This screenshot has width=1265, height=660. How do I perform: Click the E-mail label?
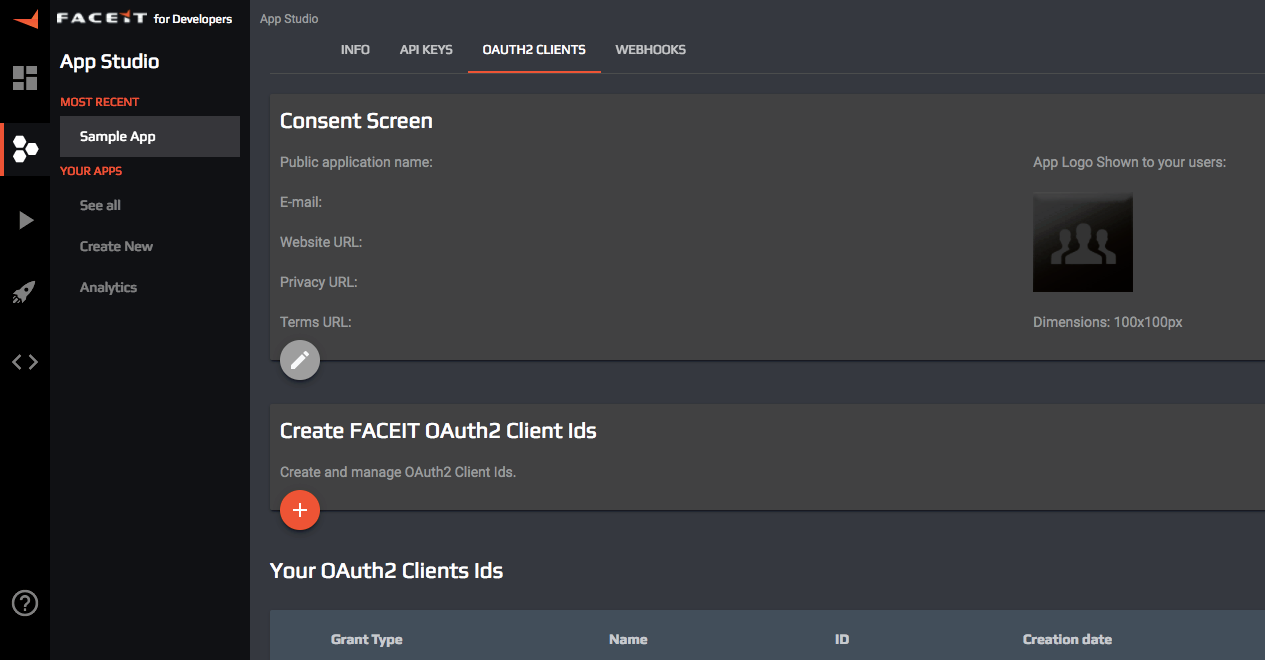tap(301, 202)
